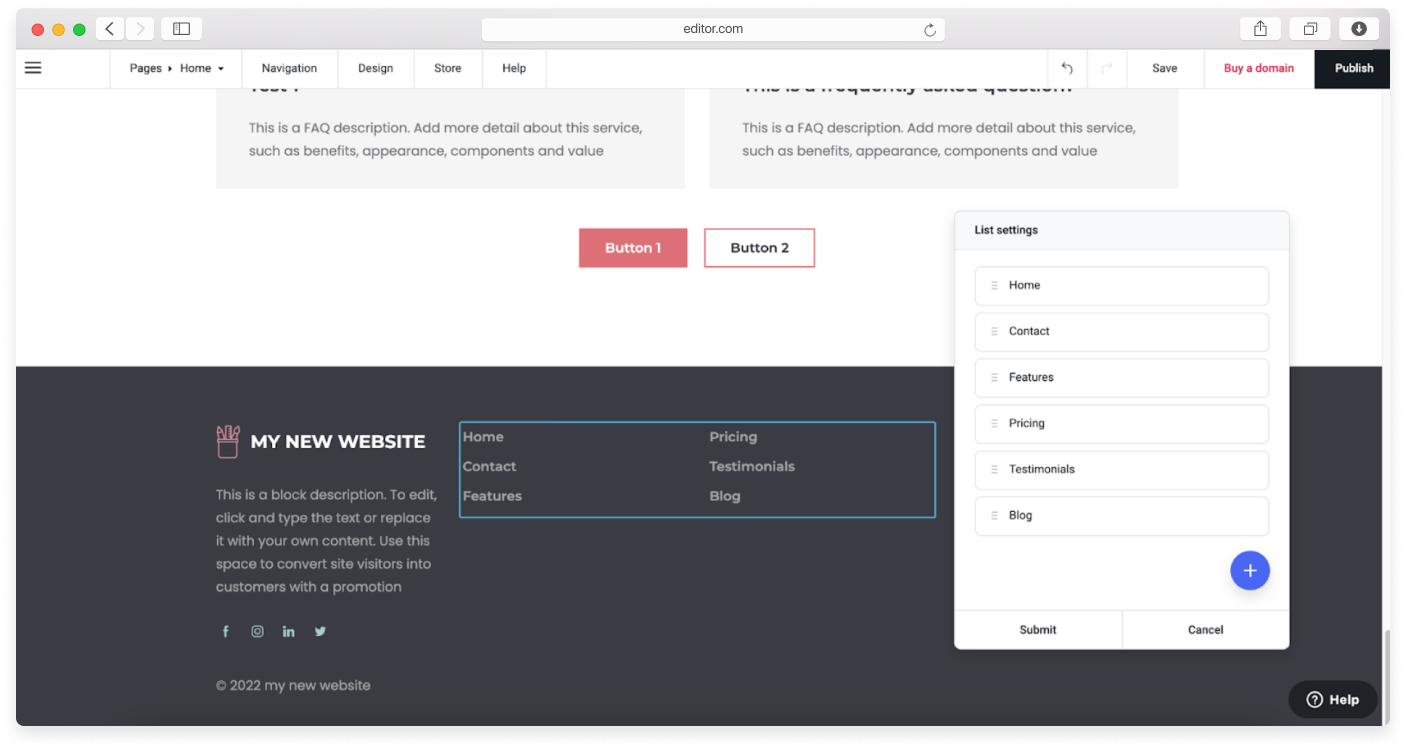
Task: Cancel the list settings dialog
Action: pos(1206,630)
